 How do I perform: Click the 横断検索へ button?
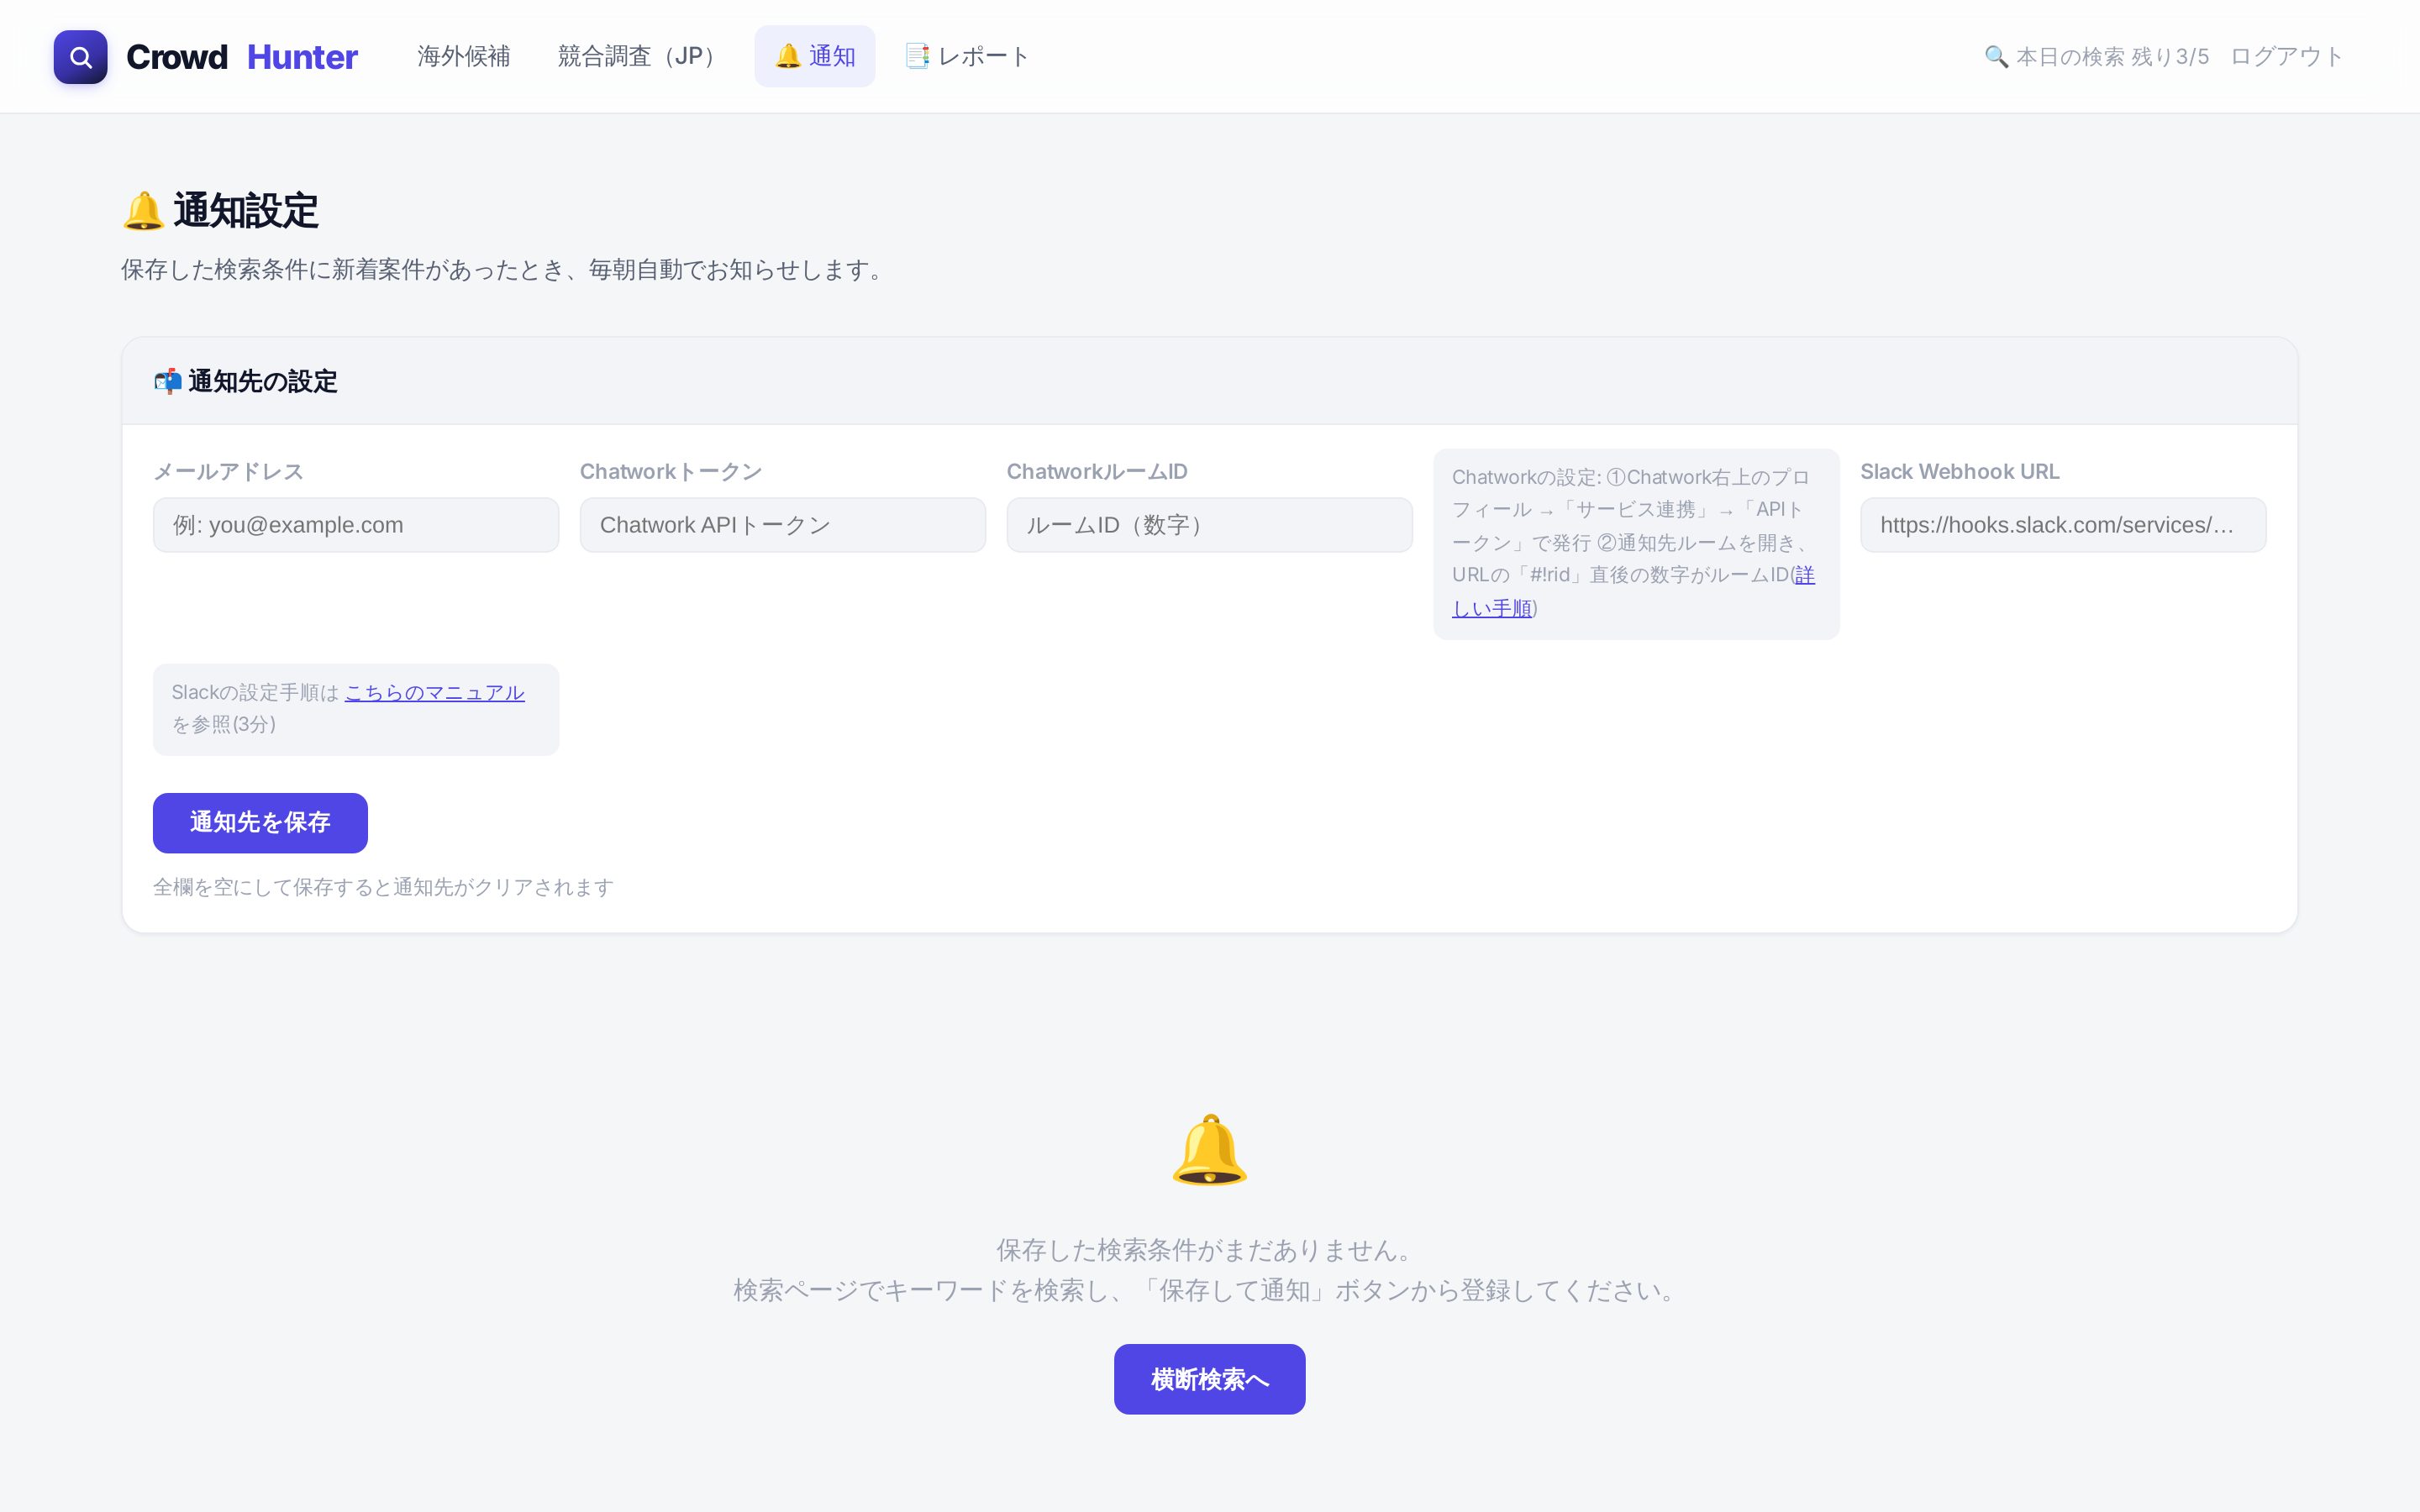click(1209, 1379)
